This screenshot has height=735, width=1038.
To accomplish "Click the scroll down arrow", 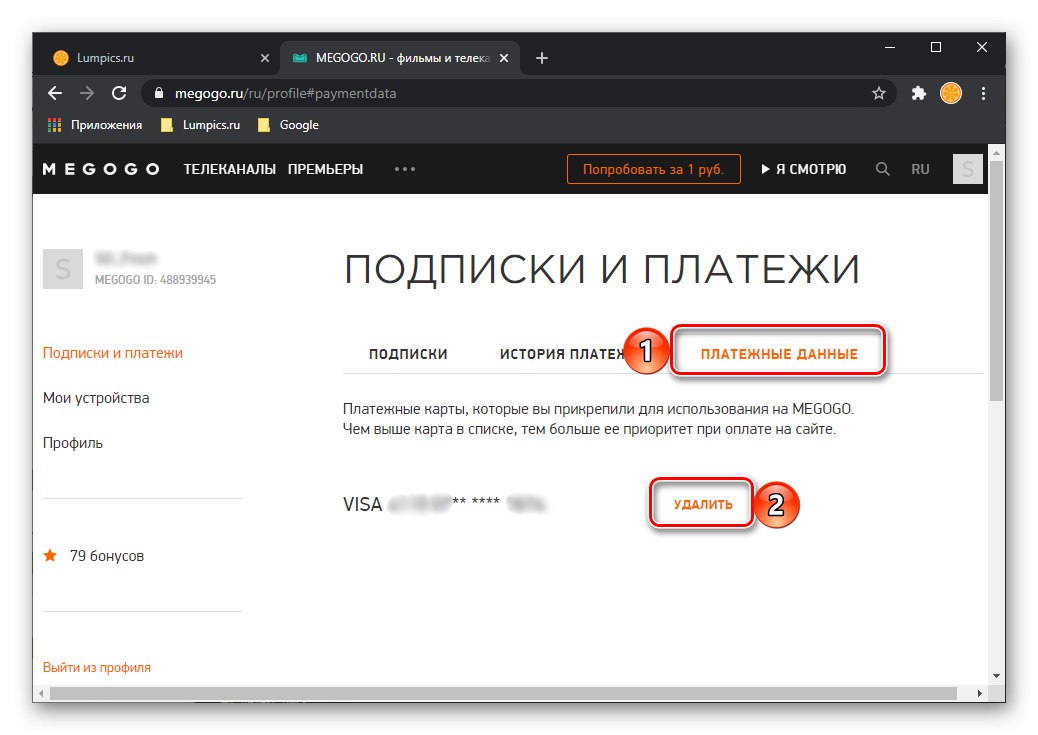I will click(x=996, y=676).
